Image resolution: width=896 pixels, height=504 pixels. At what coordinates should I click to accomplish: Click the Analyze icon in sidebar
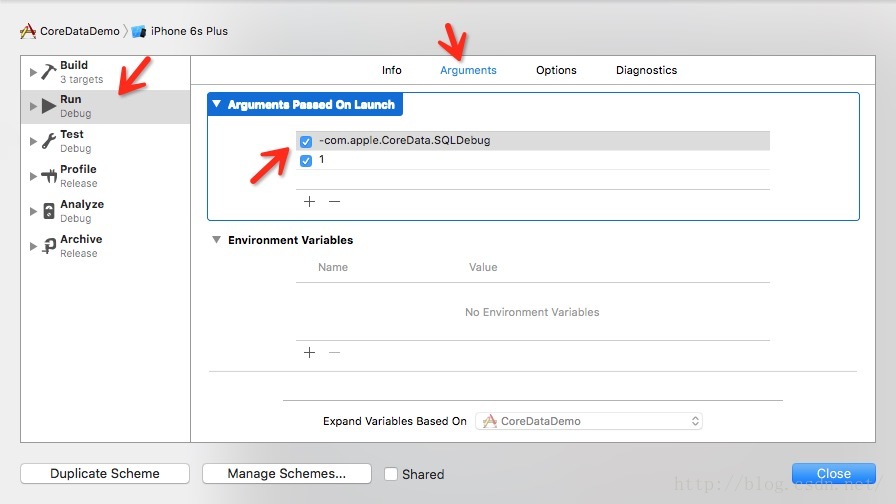(x=49, y=211)
